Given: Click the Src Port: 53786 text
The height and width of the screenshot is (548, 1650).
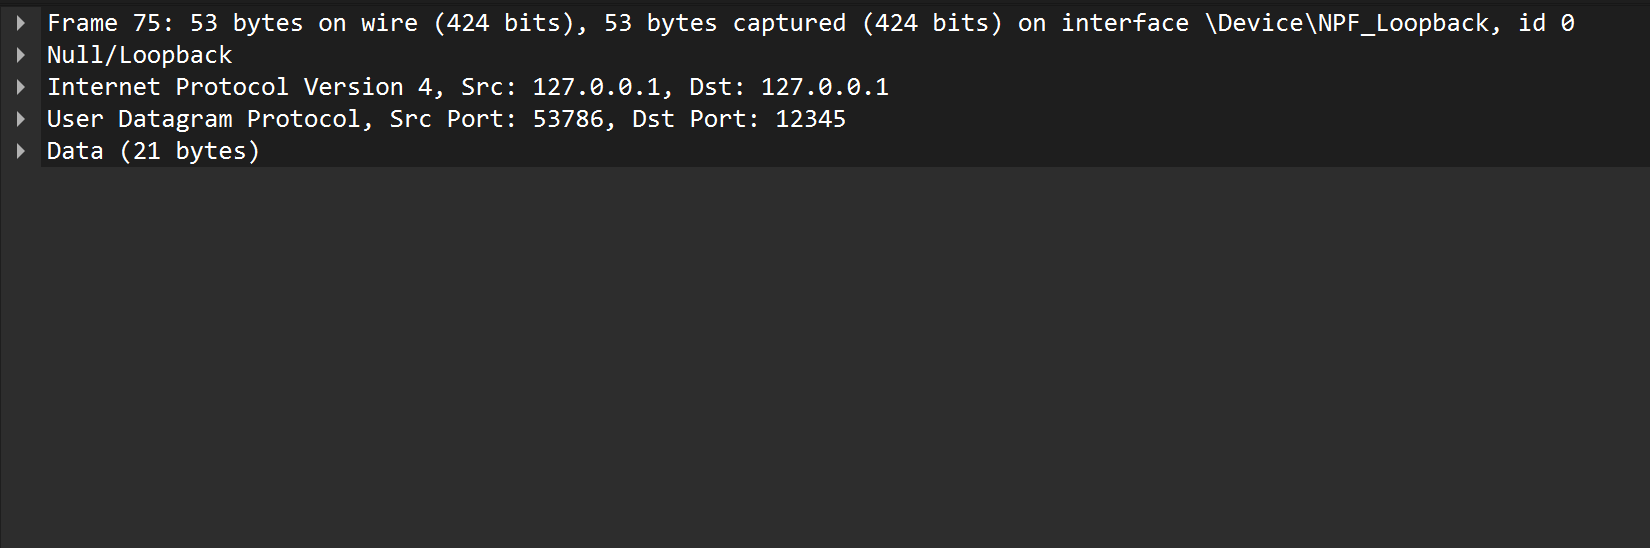Looking at the screenshot, I should (498, 119).
